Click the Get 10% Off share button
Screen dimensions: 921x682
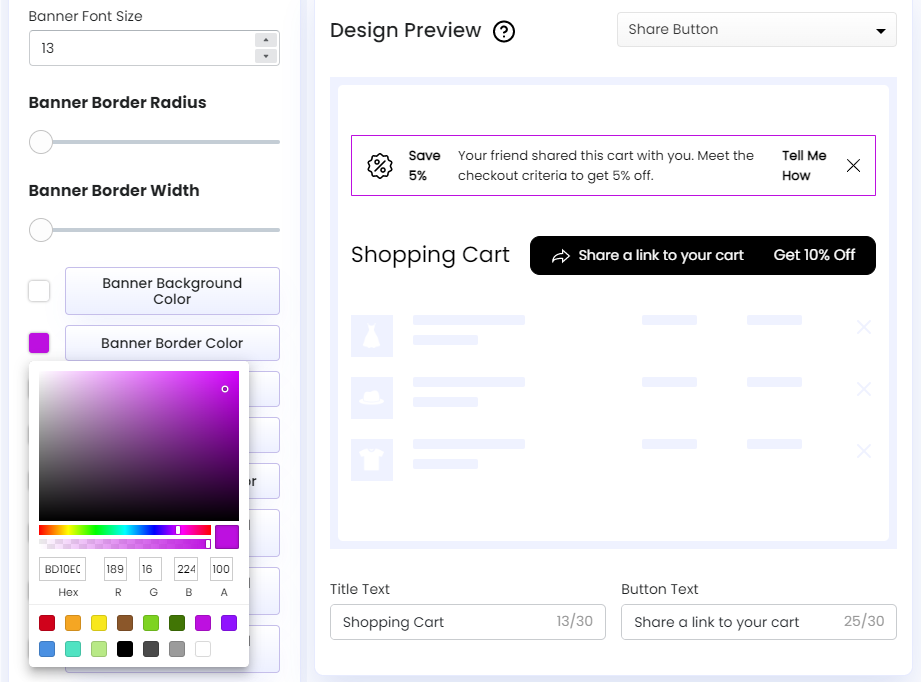point(815,255)
